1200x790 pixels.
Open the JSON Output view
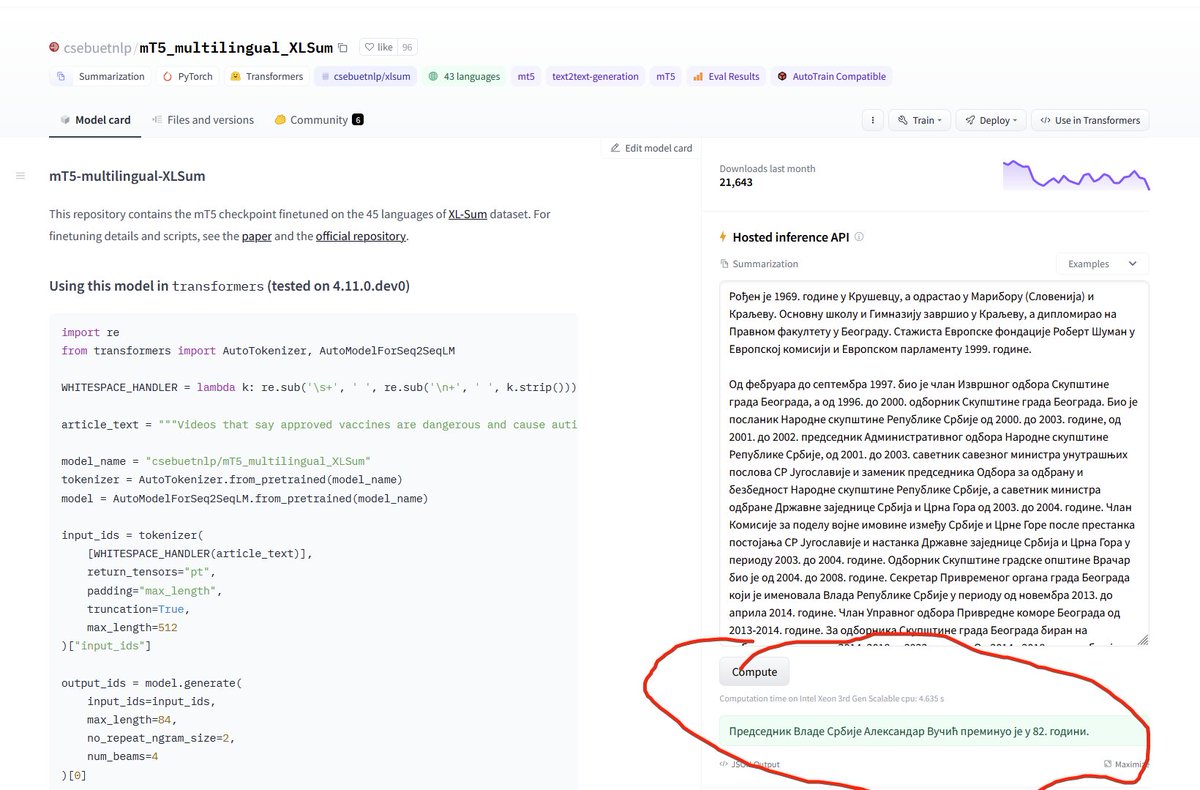click(750, 764)
